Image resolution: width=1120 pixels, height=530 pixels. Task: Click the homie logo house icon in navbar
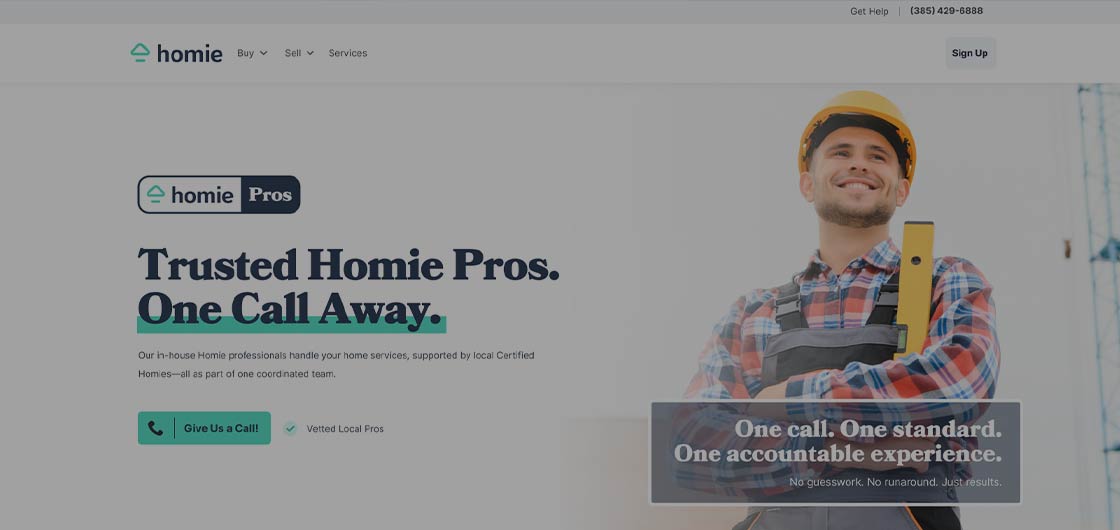pos(140,53)
